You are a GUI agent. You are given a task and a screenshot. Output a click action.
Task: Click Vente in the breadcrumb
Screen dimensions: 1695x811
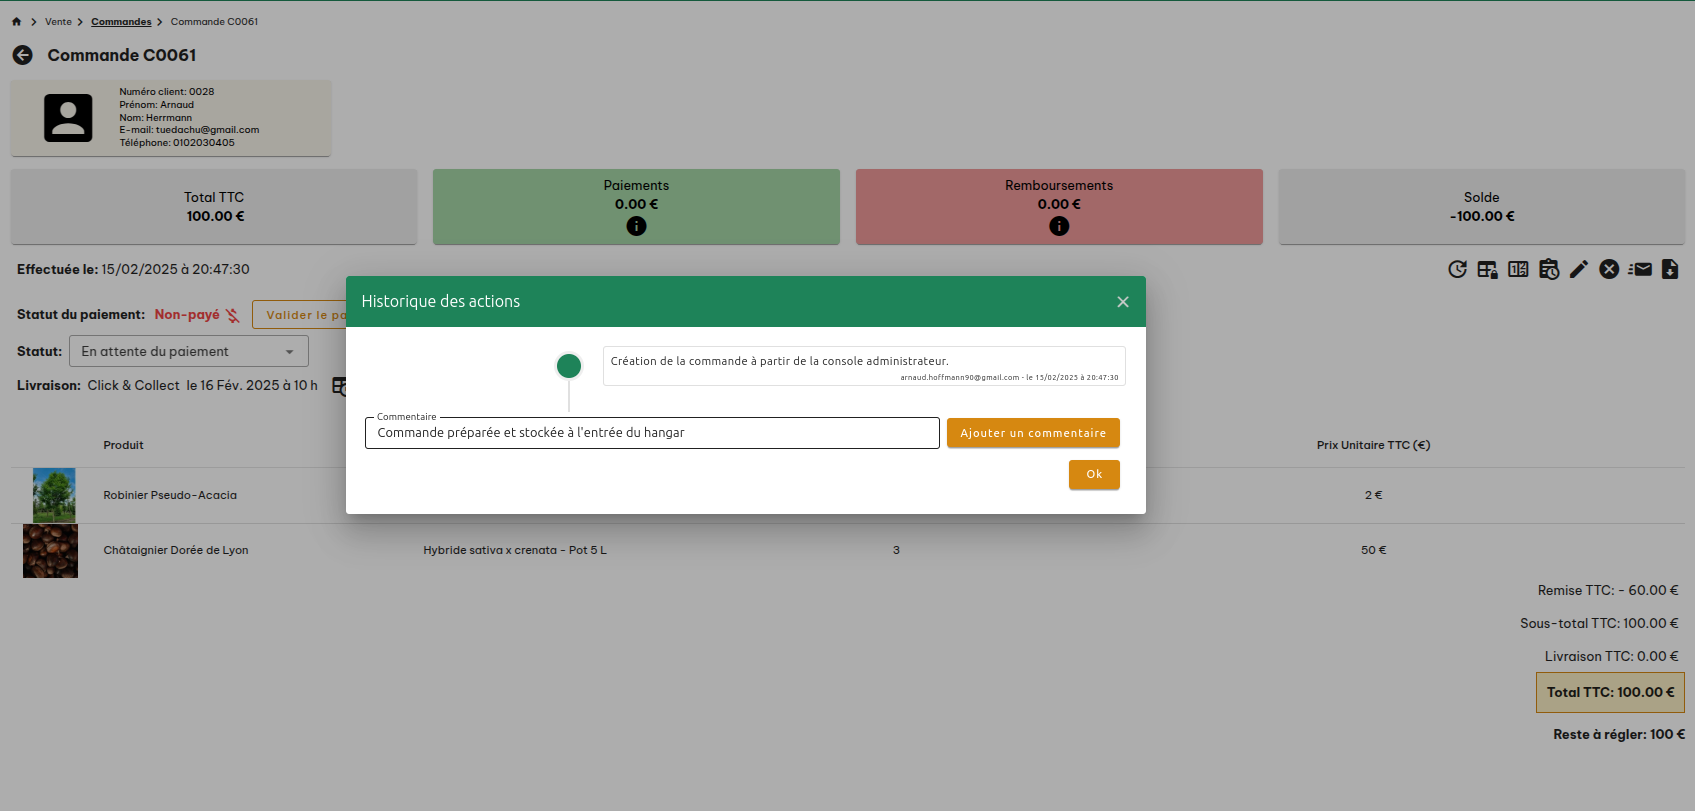(58, 21)
